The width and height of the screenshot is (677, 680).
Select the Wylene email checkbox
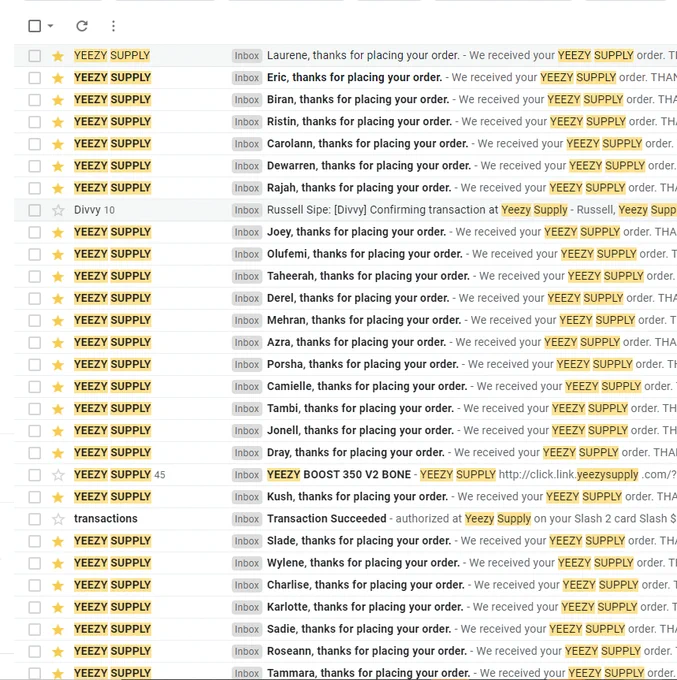click(x=35, y=563)
